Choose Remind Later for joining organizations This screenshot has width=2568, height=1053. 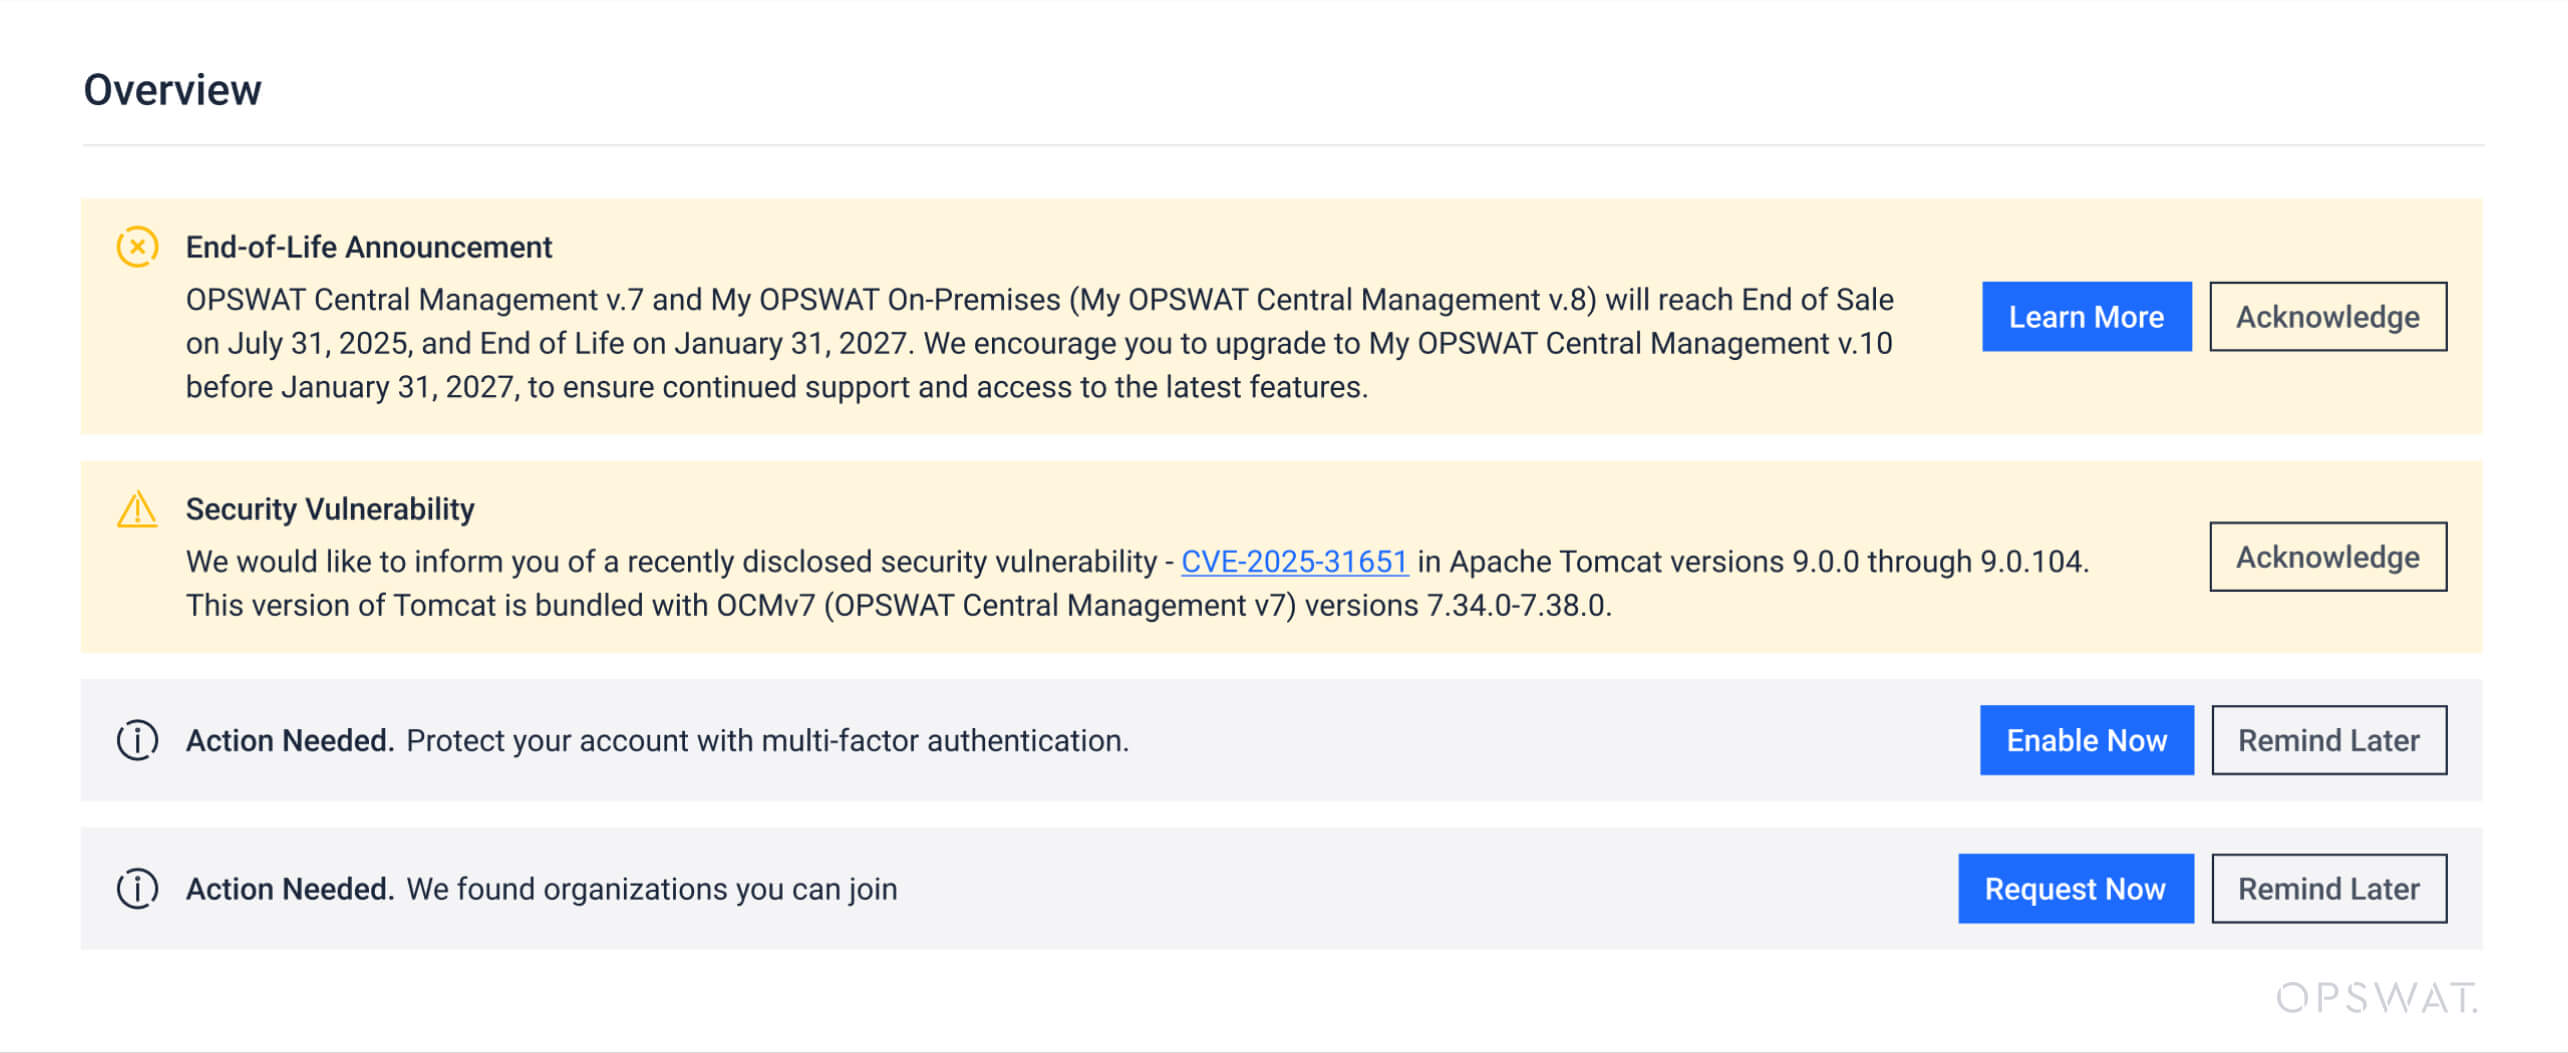click(2328, 888)
